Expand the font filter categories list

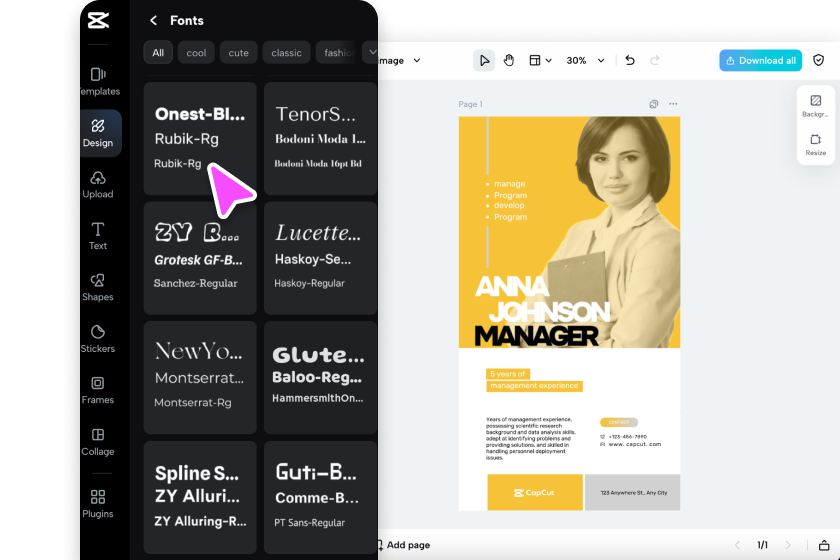tap(371, 52)
